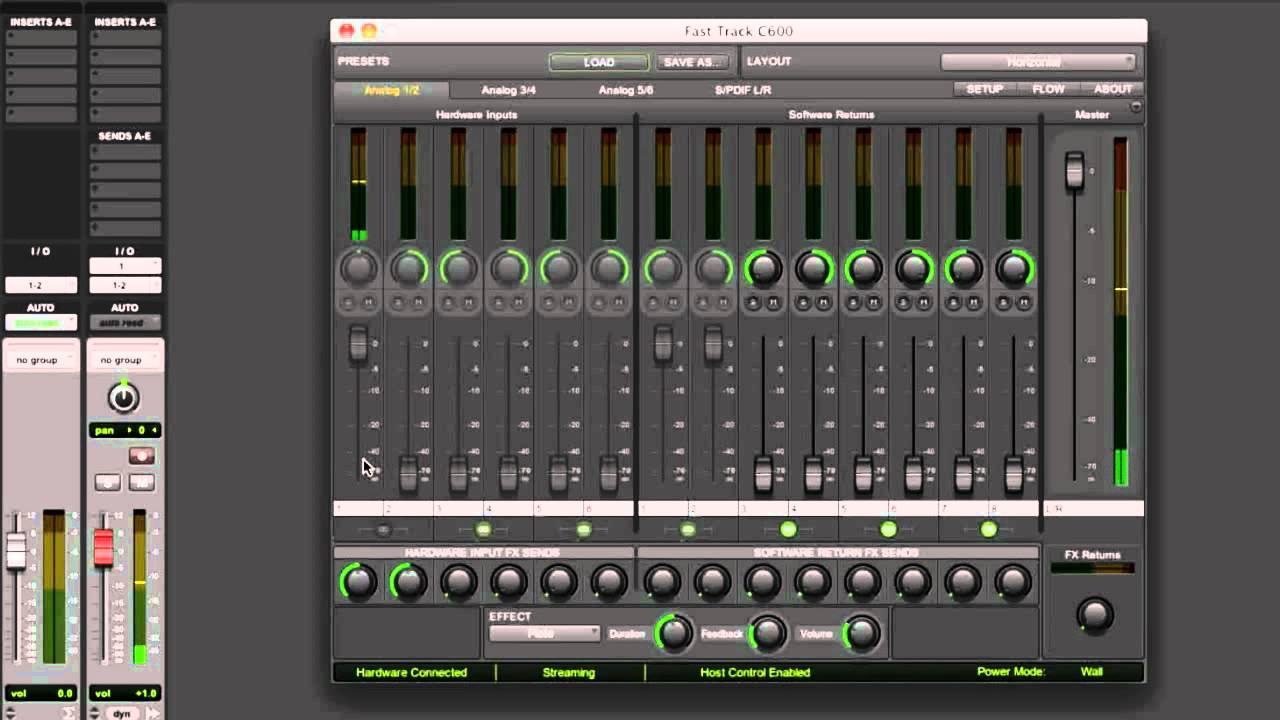The height and width of the screenshot is (720, 1280).
Task: Open first insert slot on left track
Action: pyautogui.click(x=41, y=37)
